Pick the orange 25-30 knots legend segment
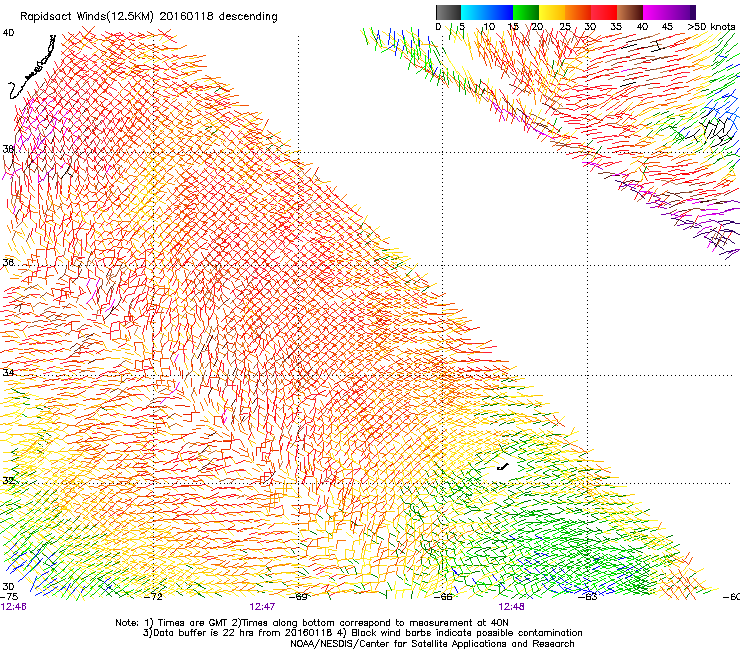This screenshot has width=740, height=650. [578, 12]
